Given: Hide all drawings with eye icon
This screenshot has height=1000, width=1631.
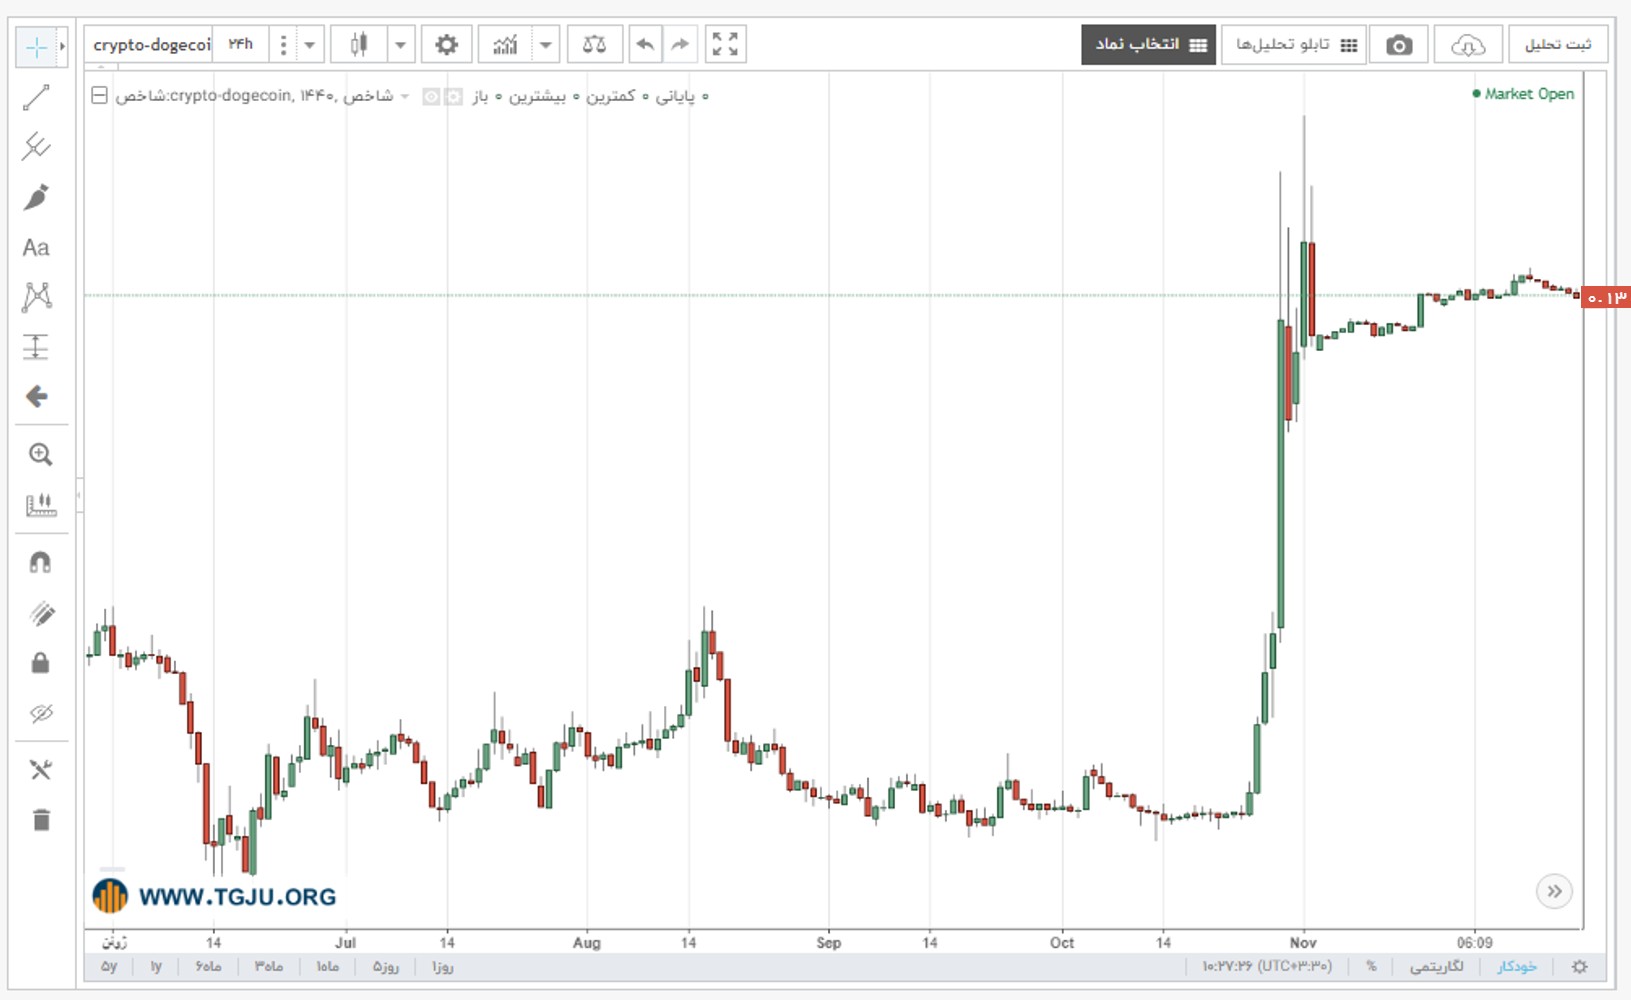Looking at the screenshot, I should click(40, 713).
